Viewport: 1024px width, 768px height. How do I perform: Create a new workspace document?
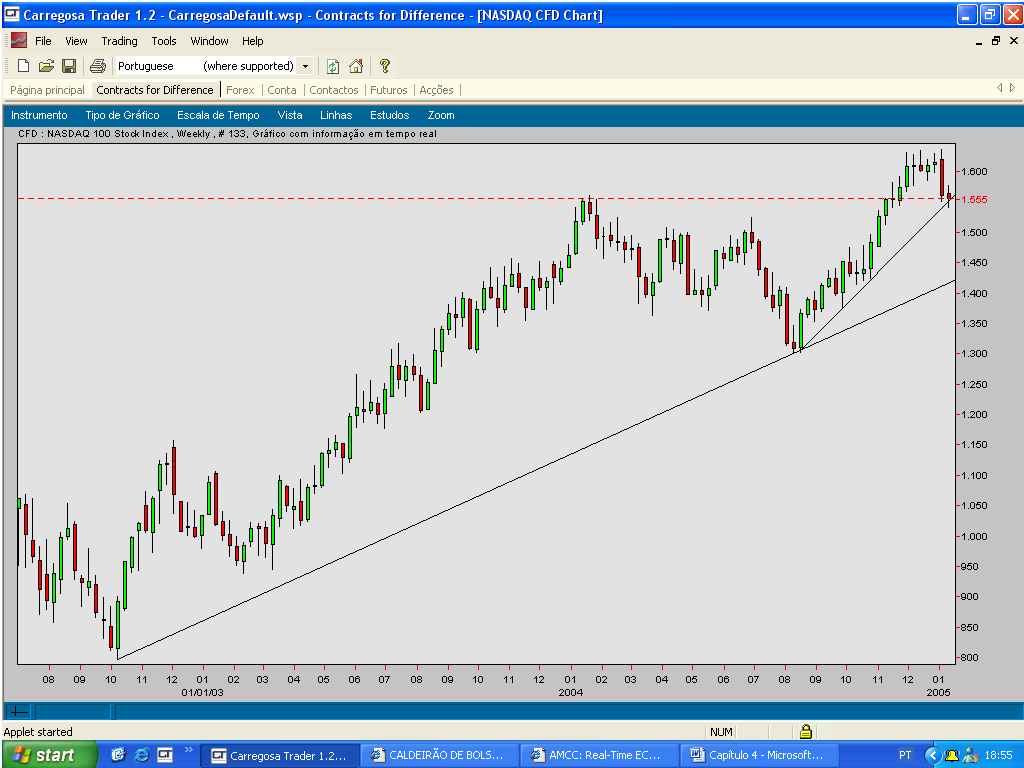coord(22,65)
